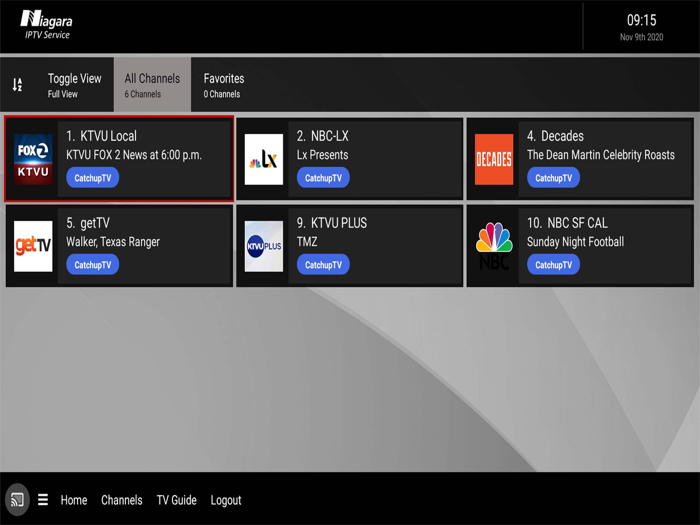Open CatchupTV for KTVU PLUS
The height and width of the screenshot is (525, 700).
[323, 265]
